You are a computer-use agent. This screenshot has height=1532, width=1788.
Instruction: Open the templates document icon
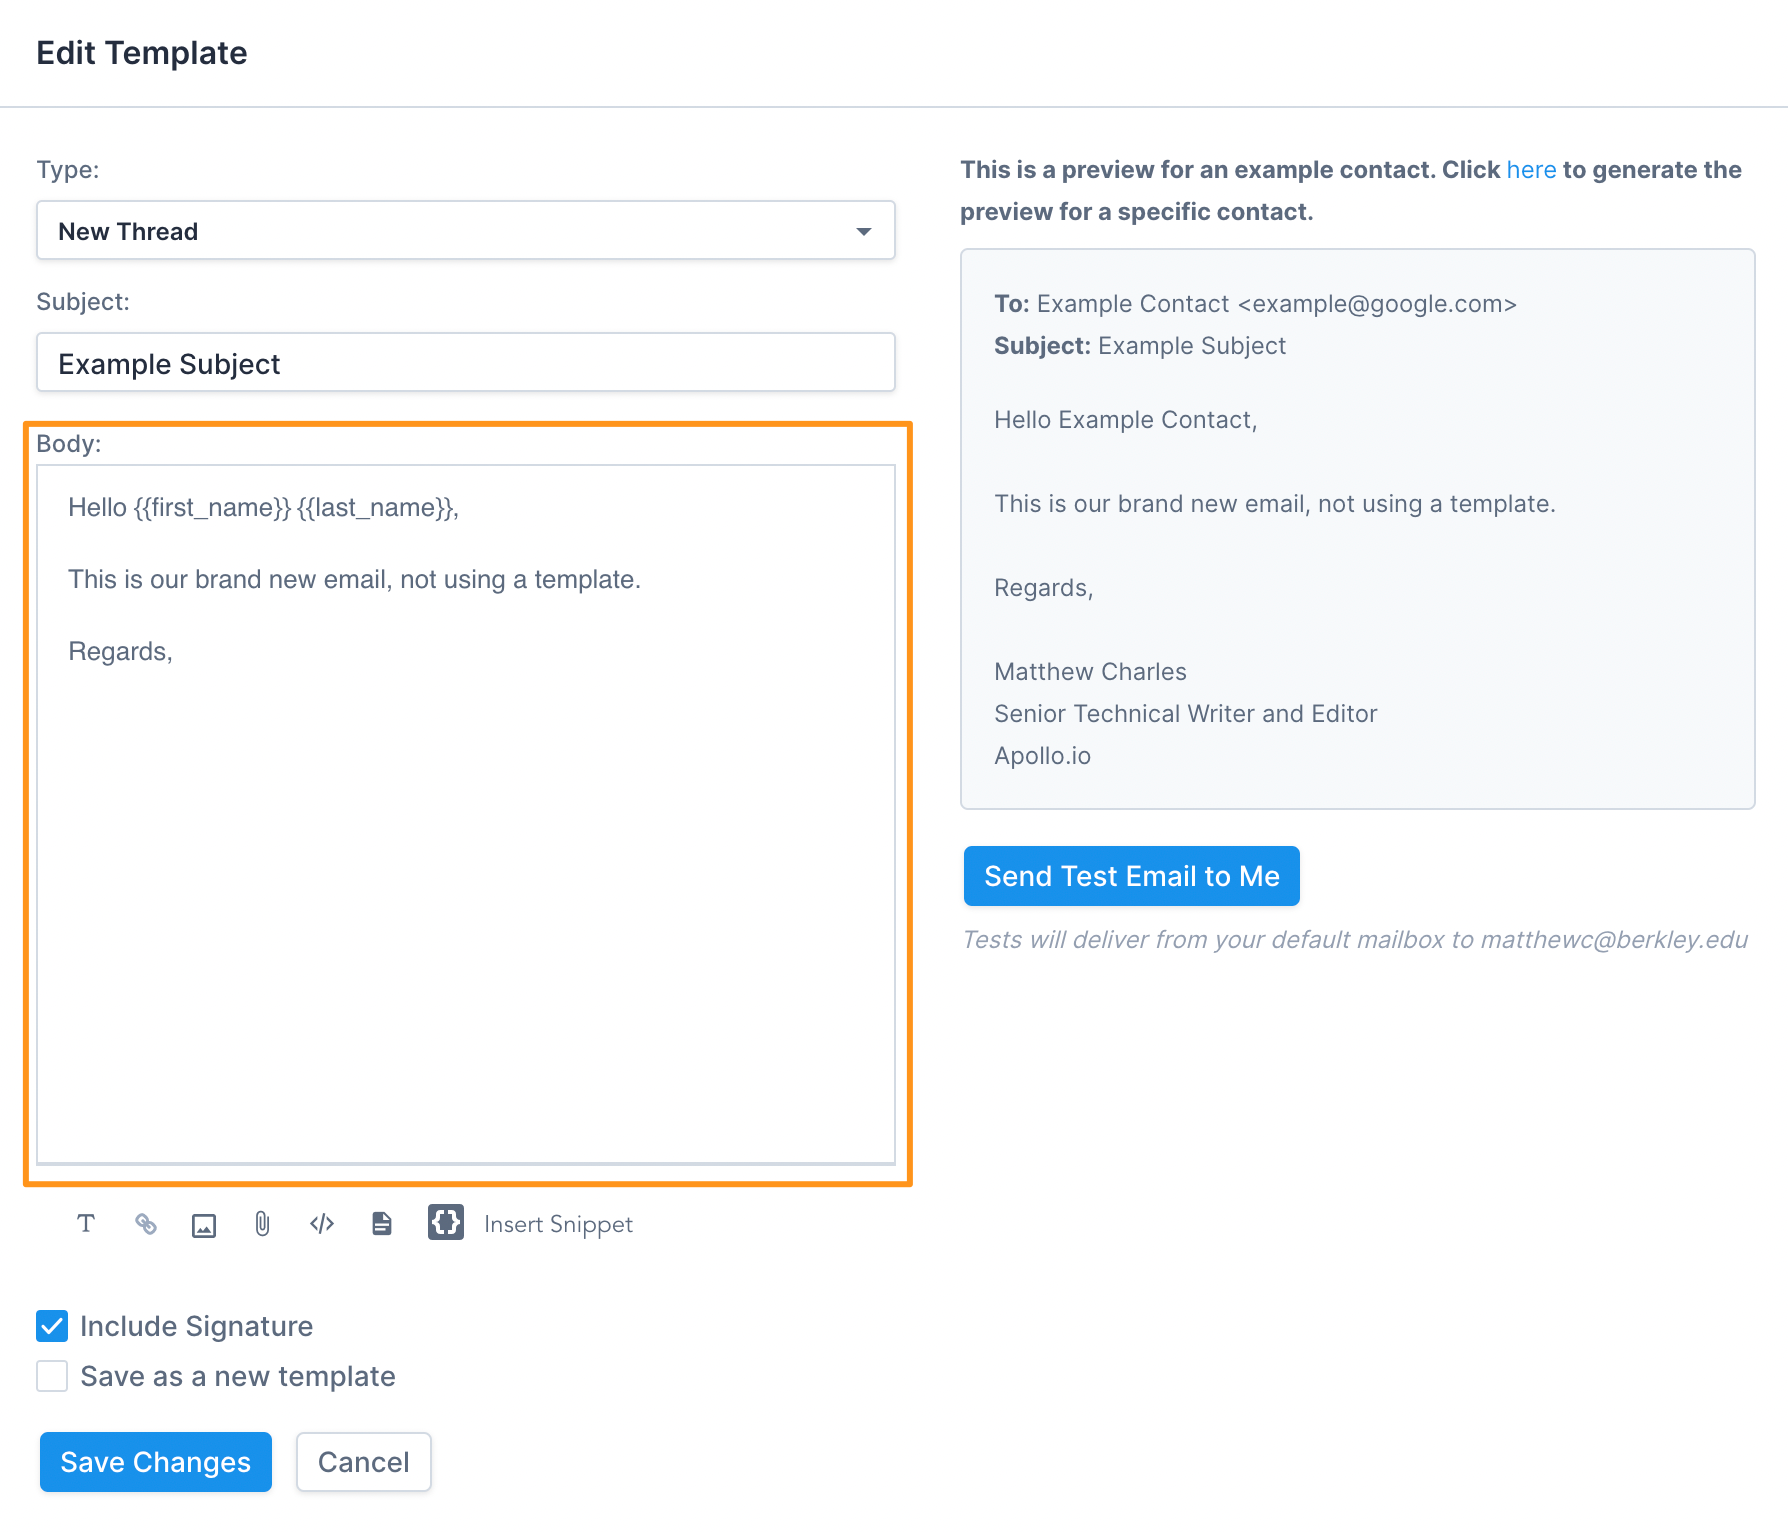point(381,1224)
